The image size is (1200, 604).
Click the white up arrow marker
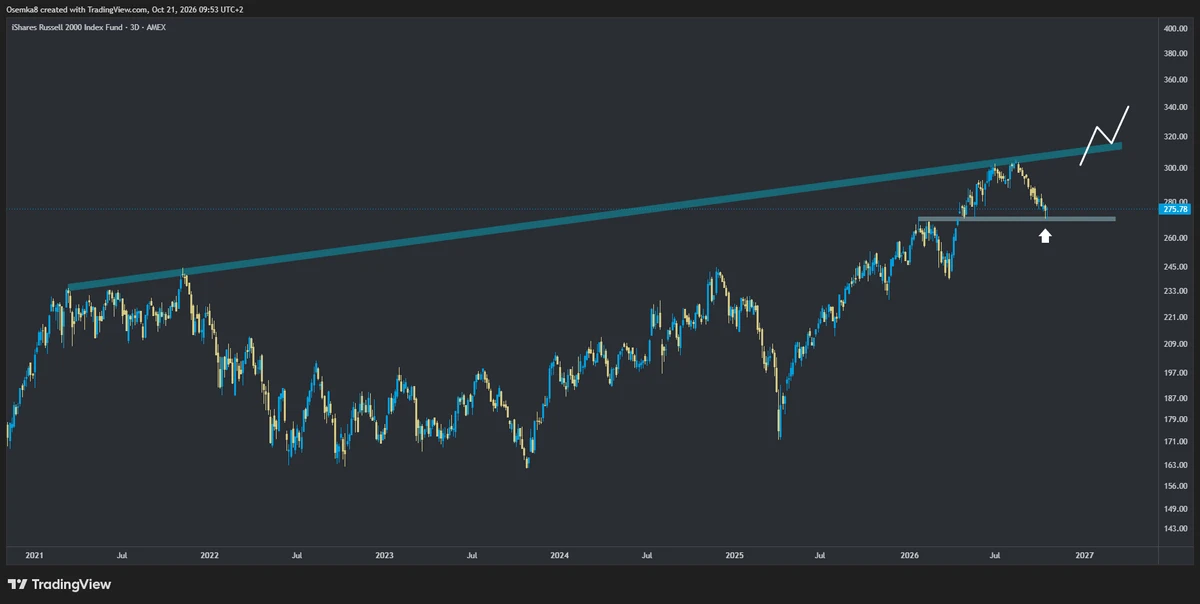[1045, 236]
